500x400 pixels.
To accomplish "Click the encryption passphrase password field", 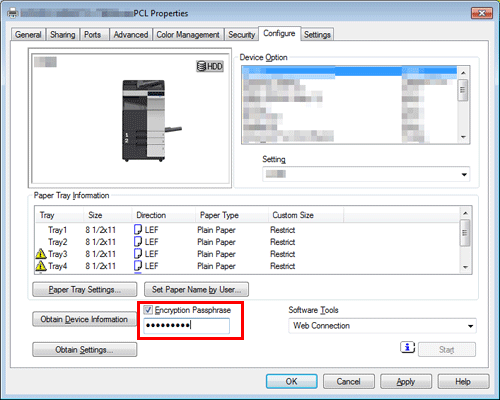I will pos(187,326).
